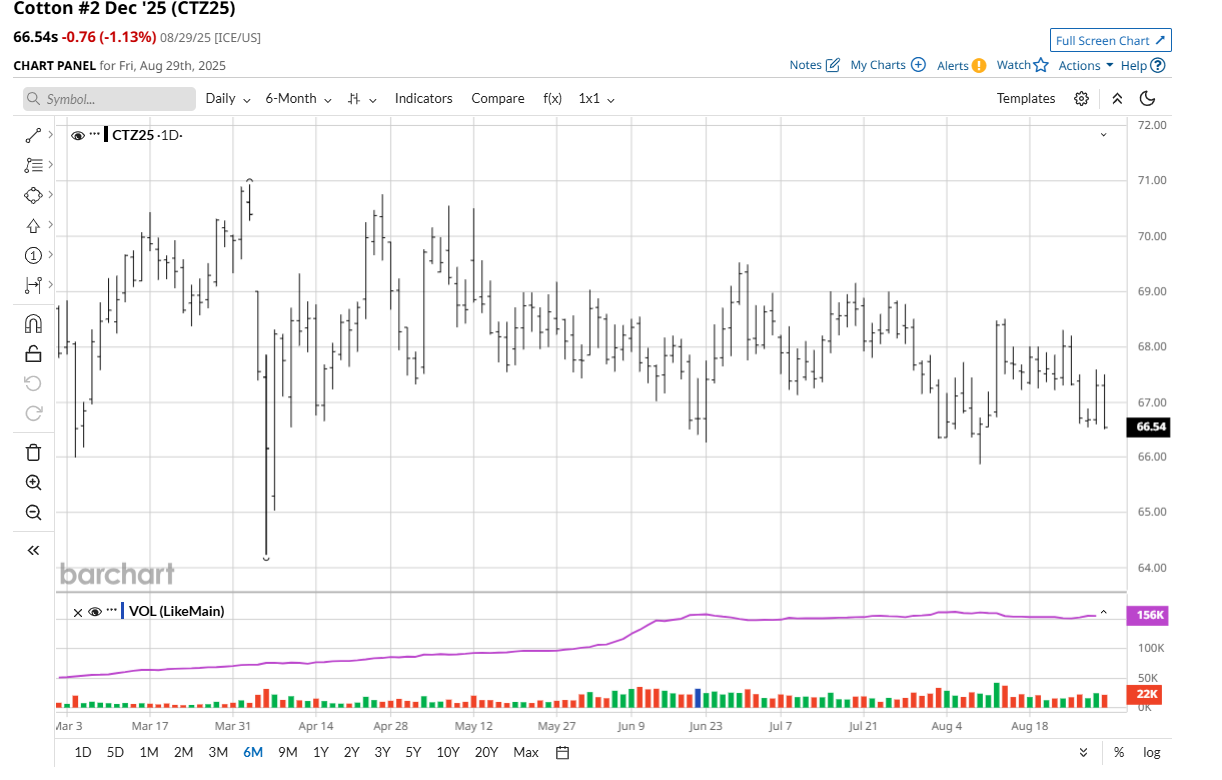The image size is (1222, 780).
Task: Open Notes link
Action: pyautogui.click(x=814, y=65)
